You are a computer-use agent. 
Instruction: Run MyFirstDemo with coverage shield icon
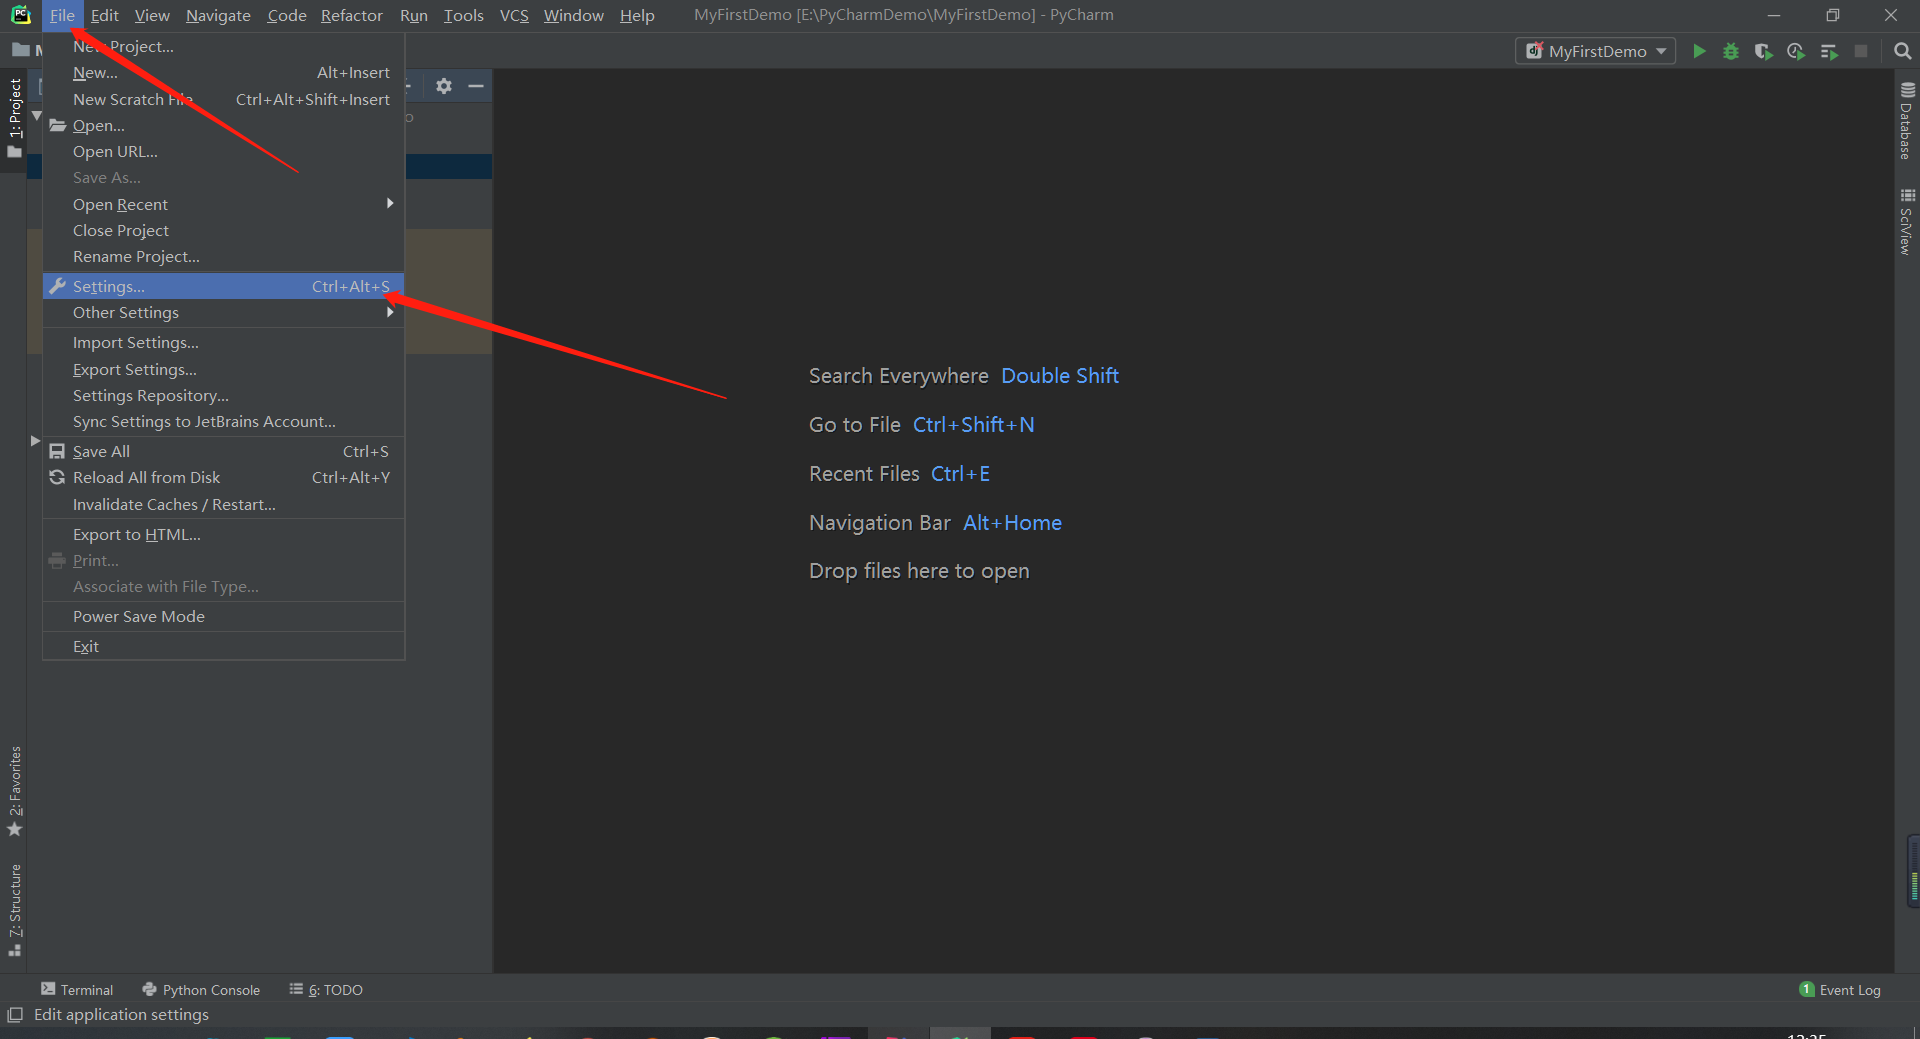[x=1763, y=51]
